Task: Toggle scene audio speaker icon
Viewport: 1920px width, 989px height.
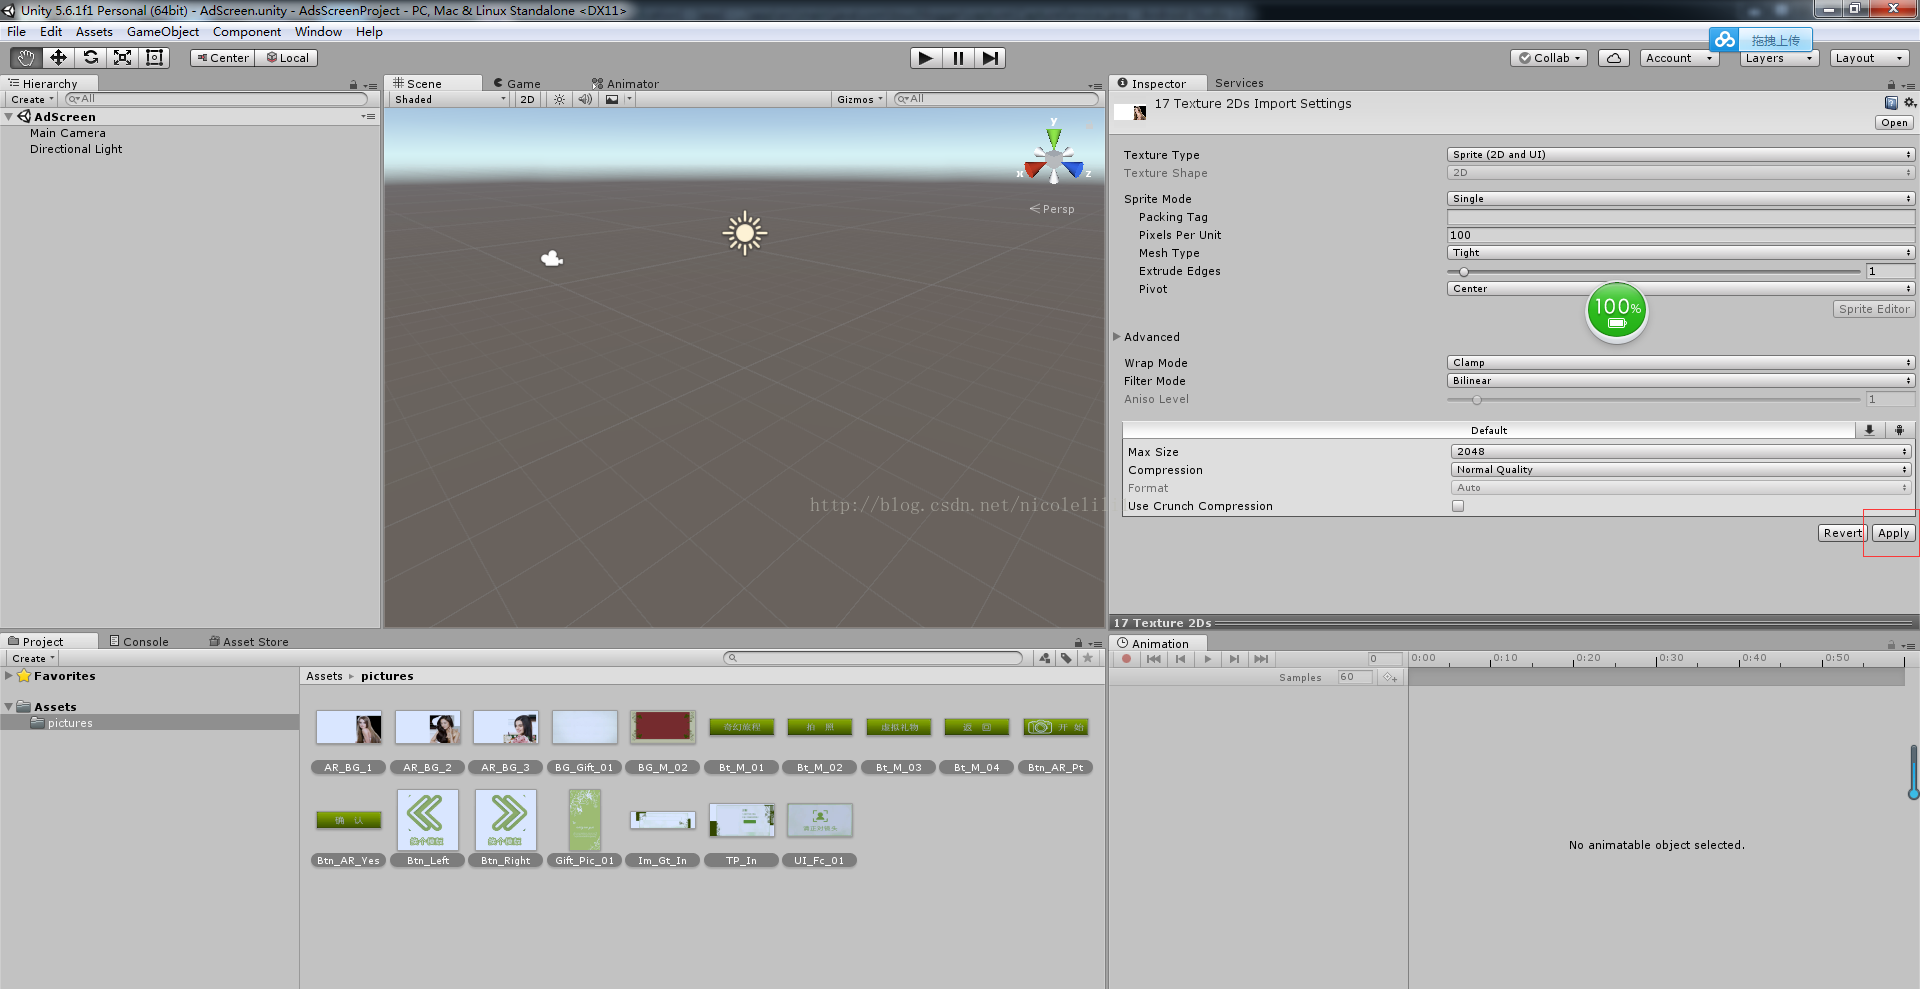Action: coord(585,99)
